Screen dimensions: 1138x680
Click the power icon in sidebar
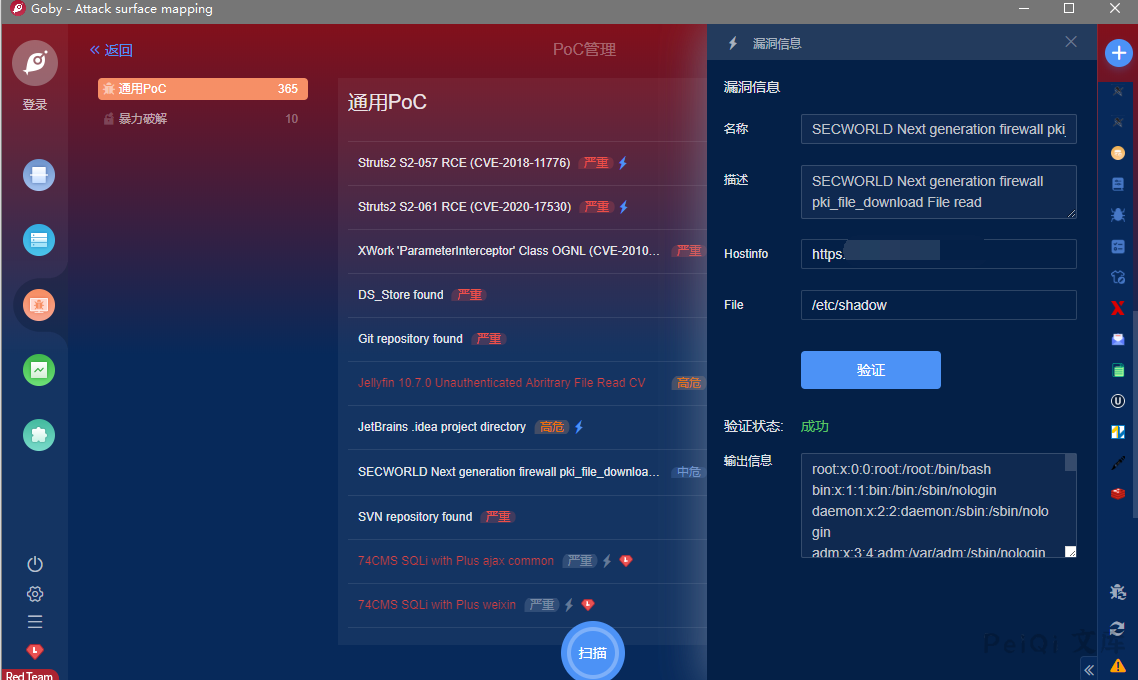pos(35,564)
